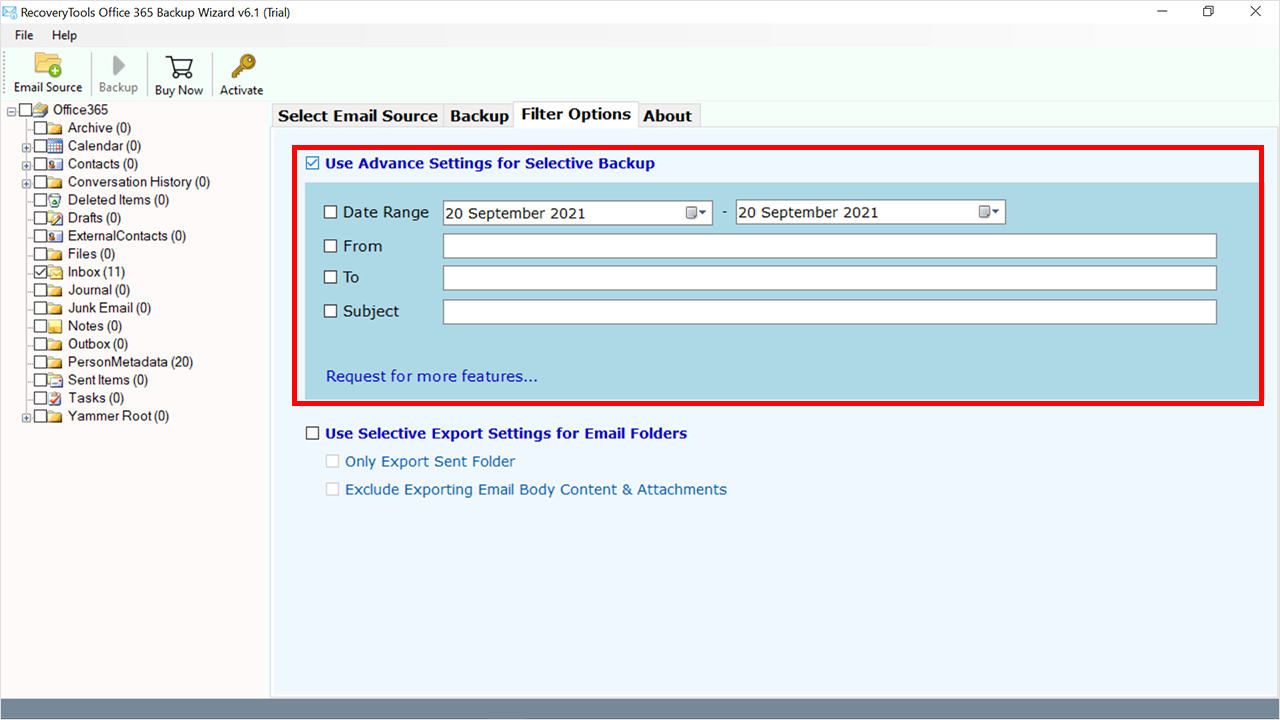
Task: Select the Sent Items folder icon
Action: click(x=56, y=380)
